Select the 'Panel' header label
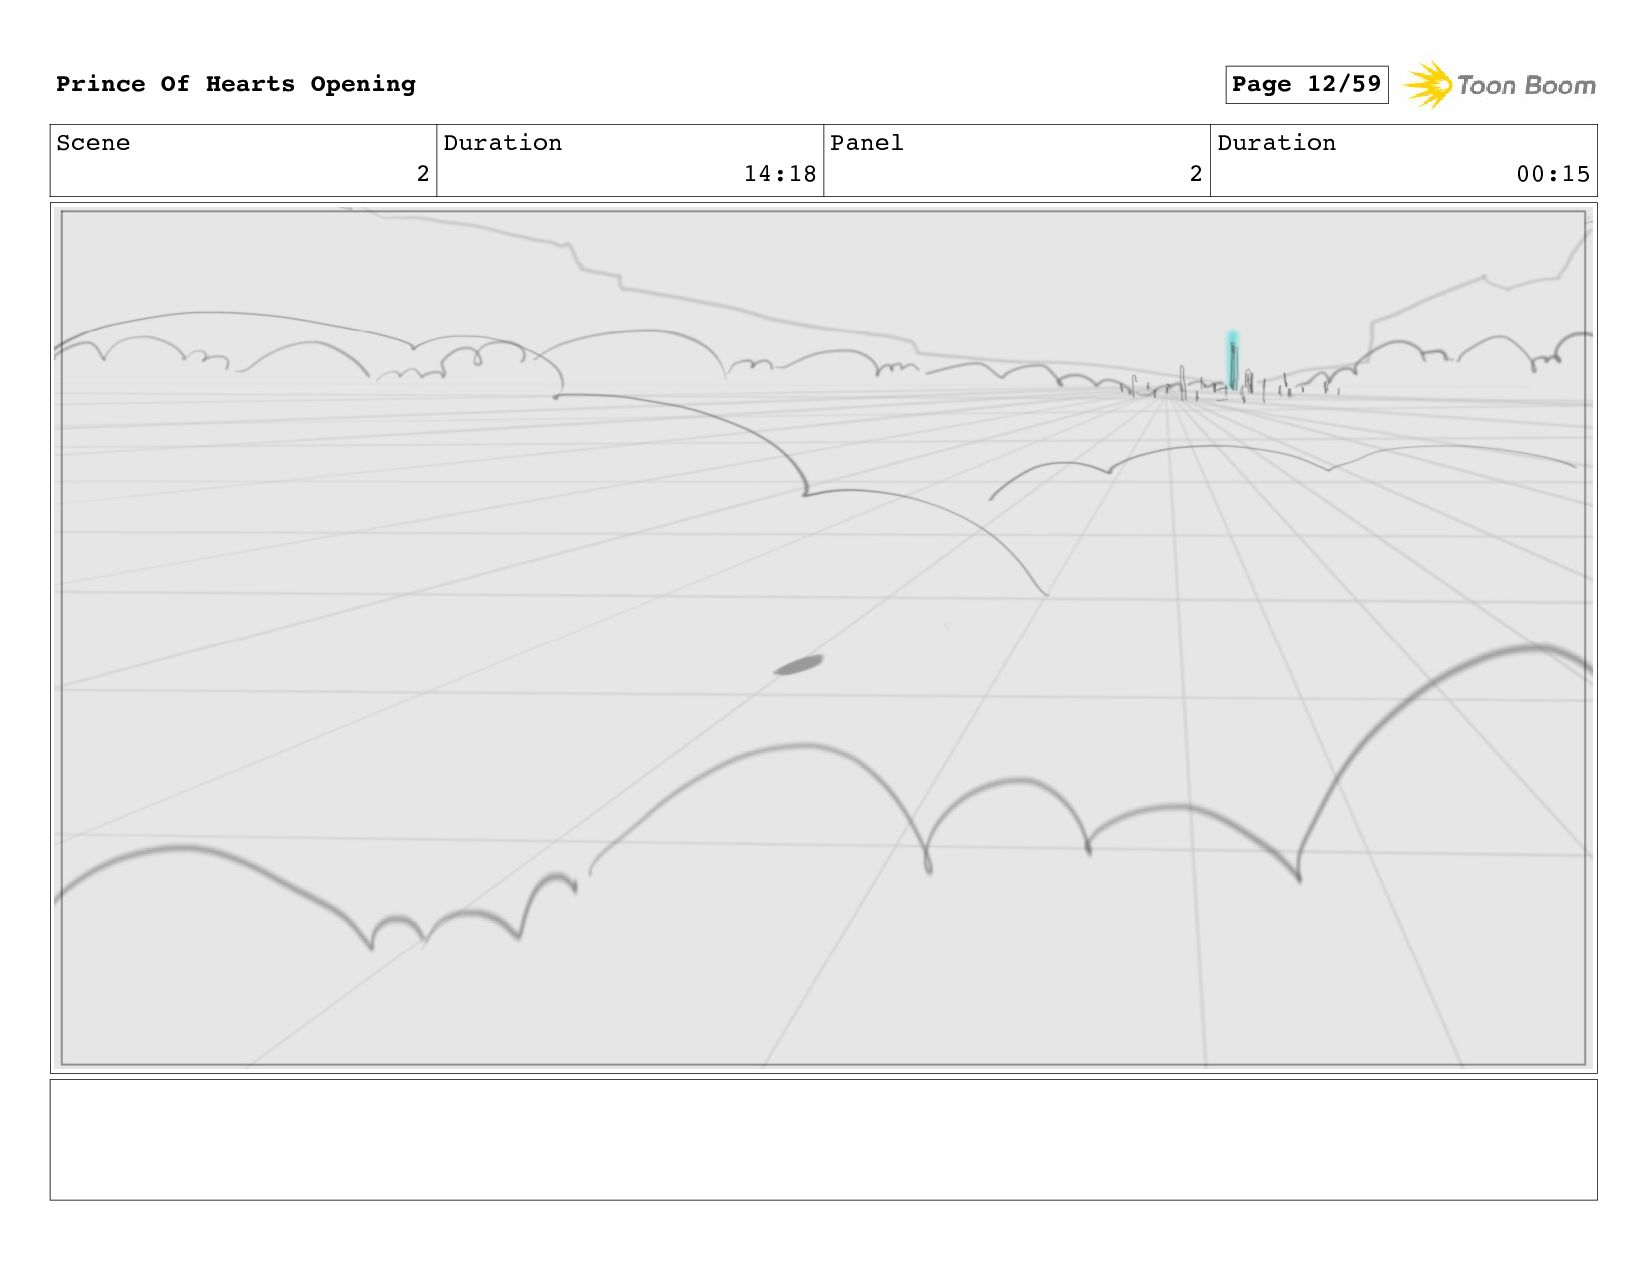1650x1275 pixels. (x=867, y=143)
